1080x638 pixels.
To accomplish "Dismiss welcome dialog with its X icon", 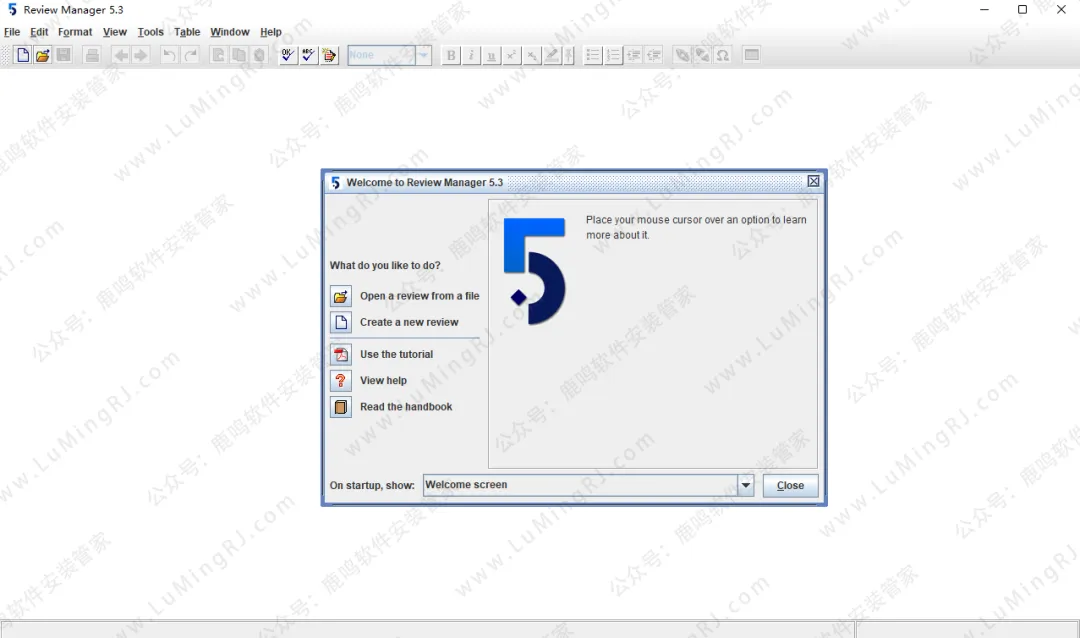I will click(x=813, y=181).
